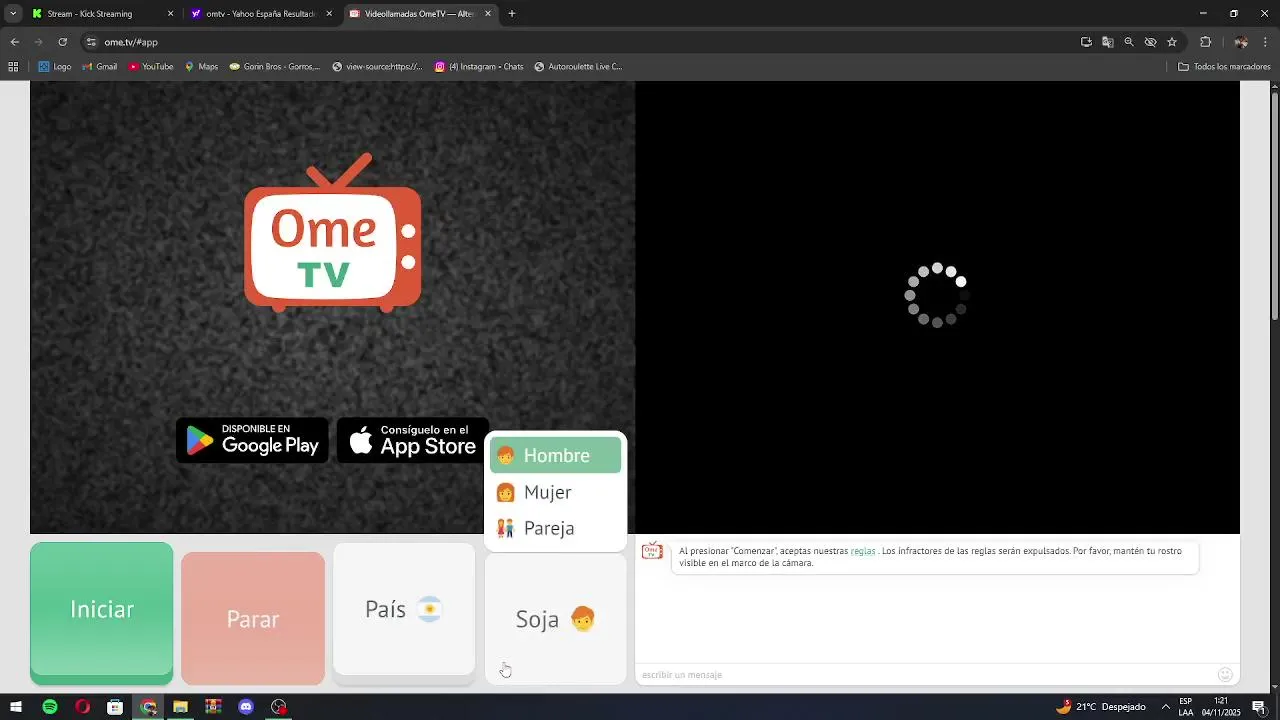Open the zoom level icon
The width and height of the screenshot is (1280, 720).
(1129, 42)
